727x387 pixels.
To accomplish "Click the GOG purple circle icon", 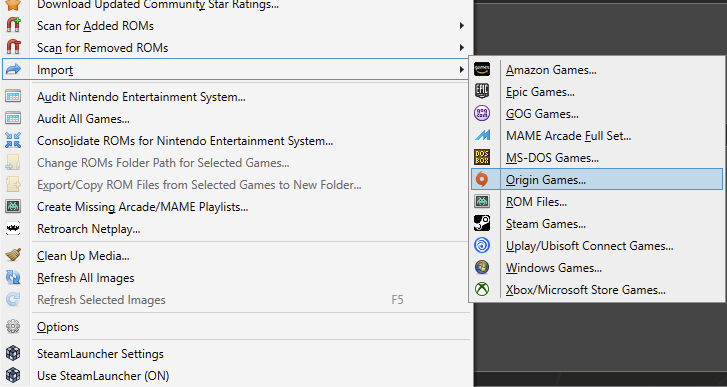I will 482,114.
